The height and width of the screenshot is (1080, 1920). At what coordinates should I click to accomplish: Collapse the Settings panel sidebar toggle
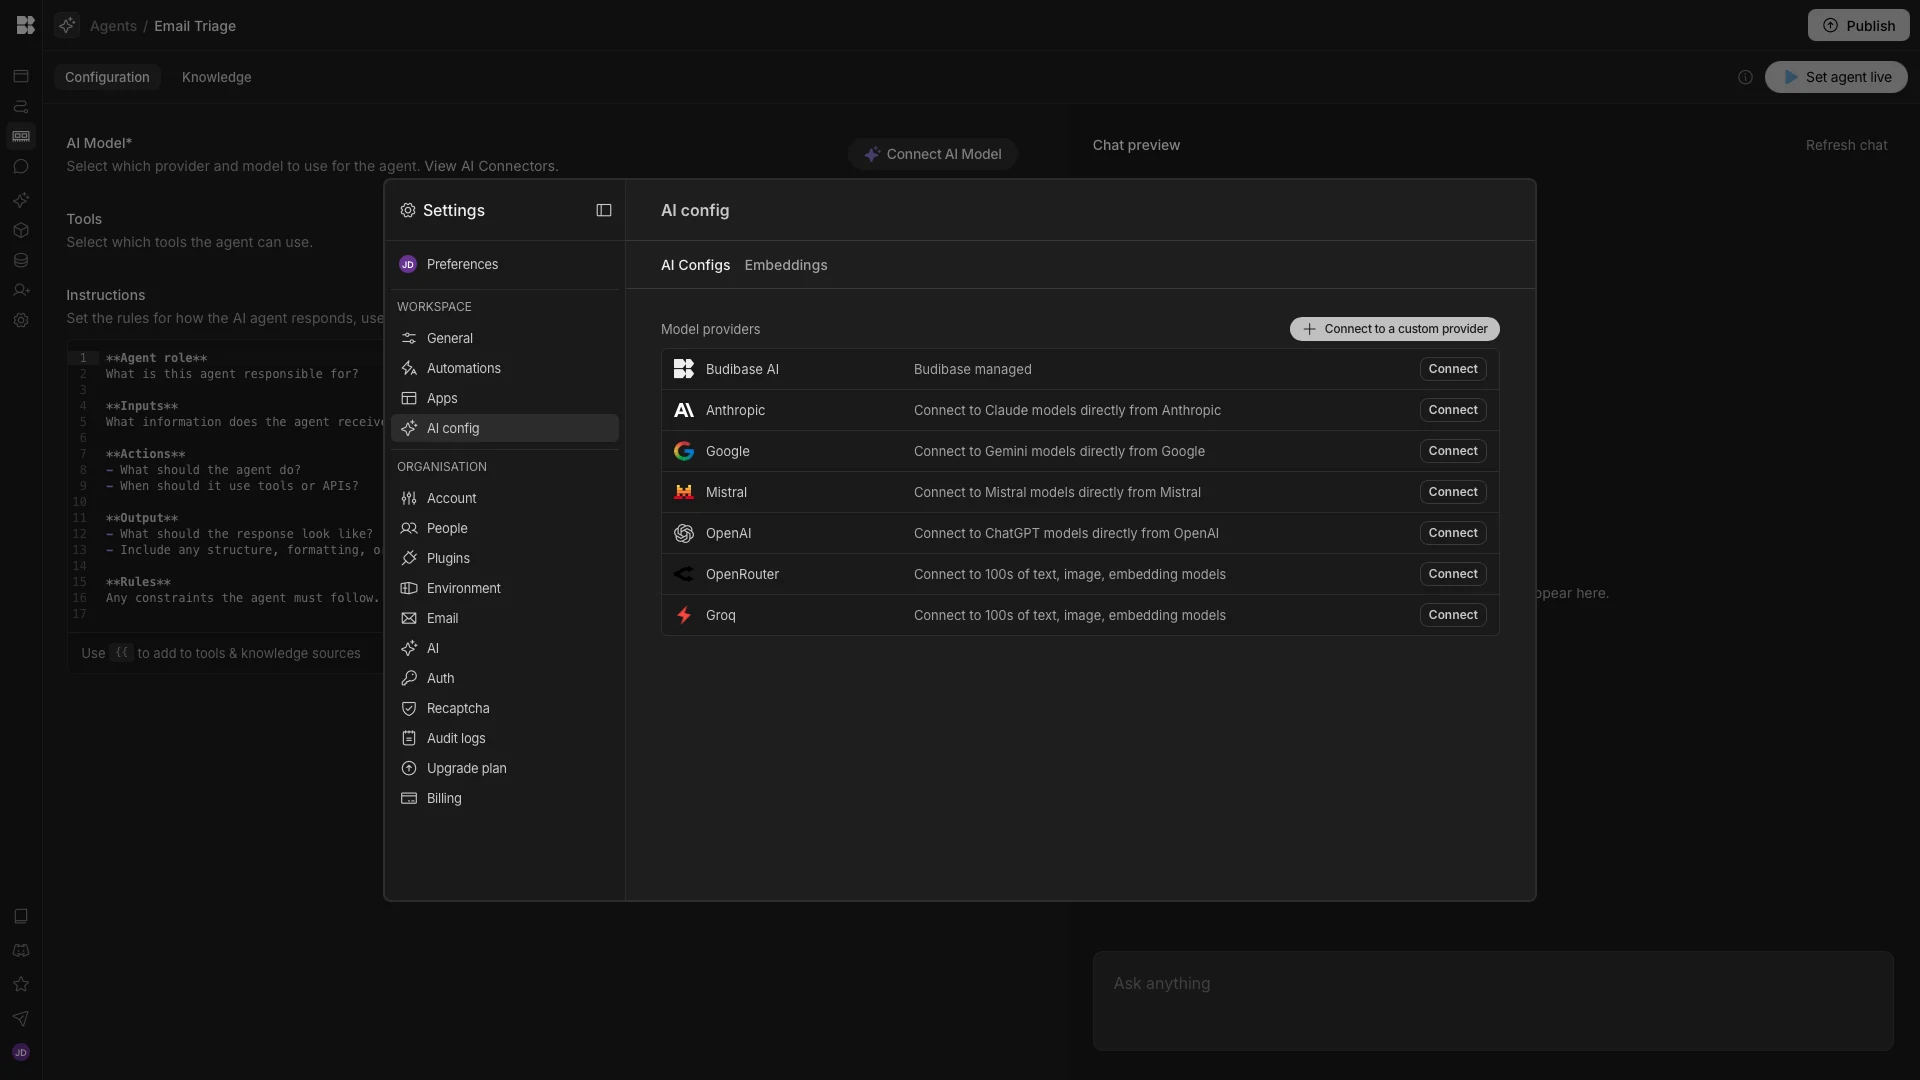[603, 210]
